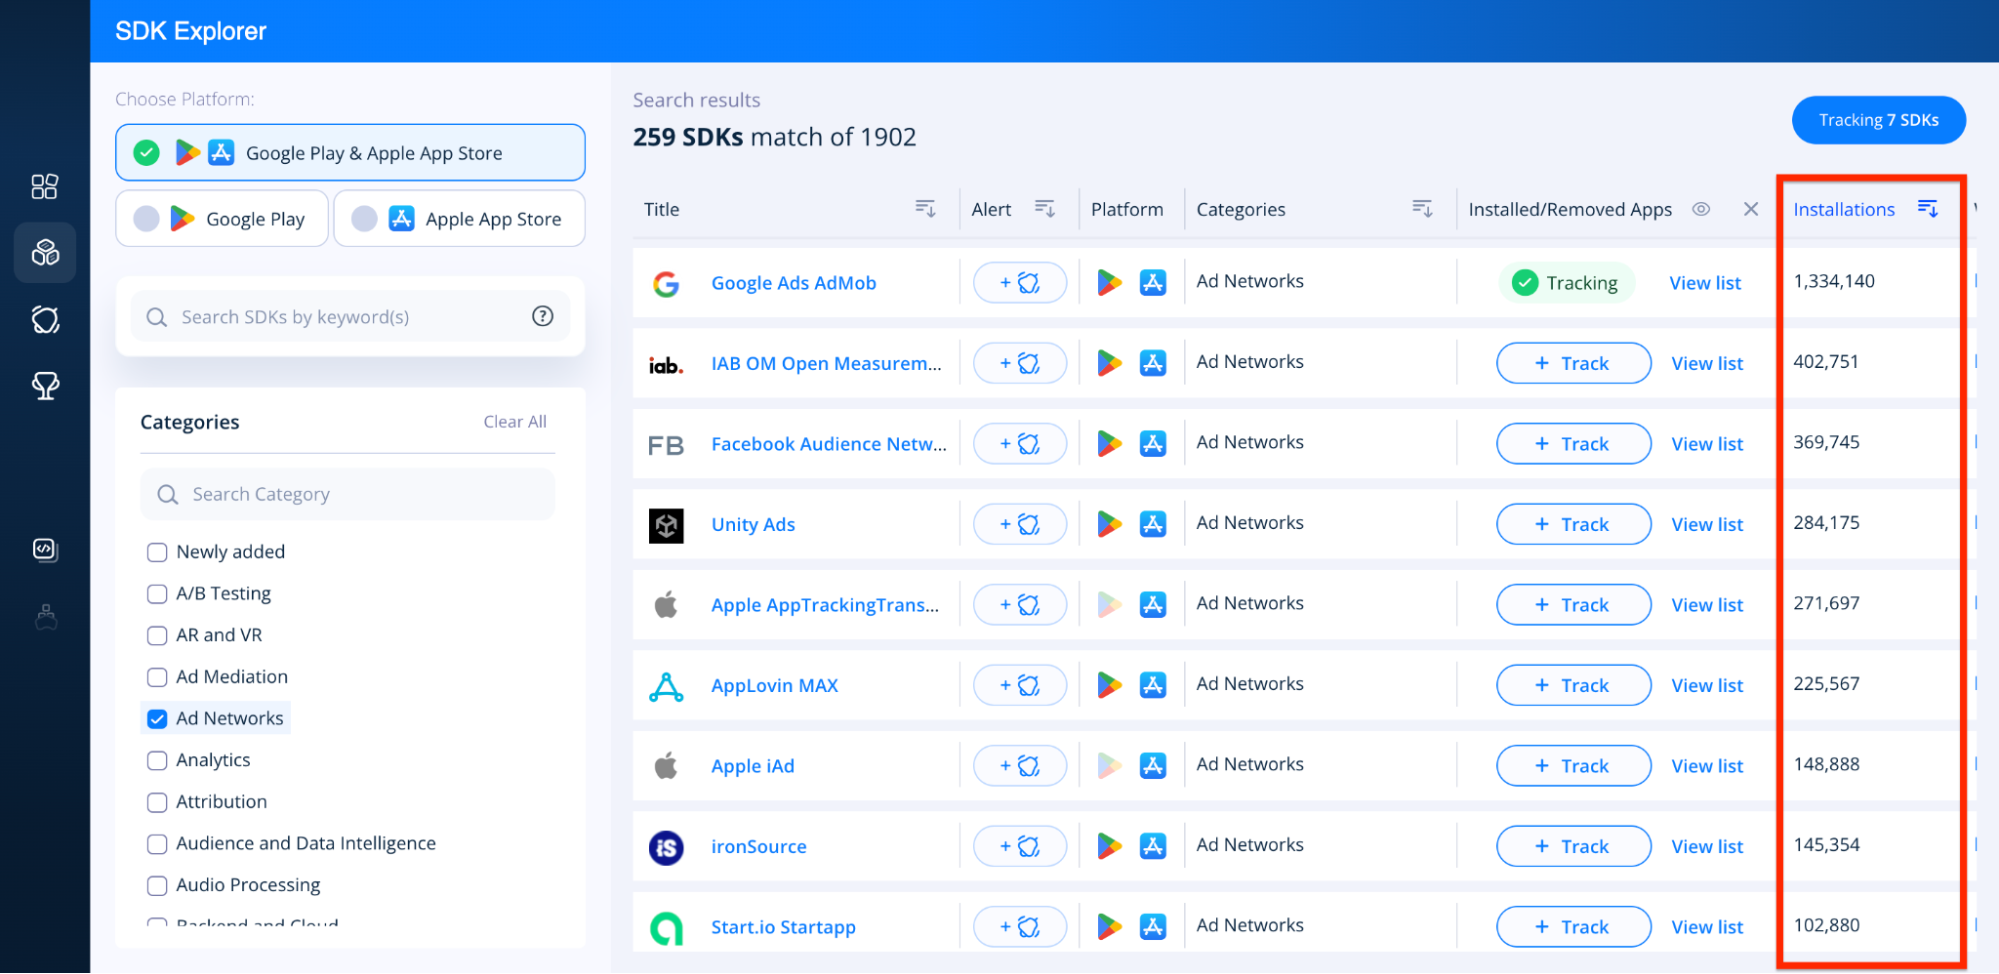Image resolution: width=1999 pixels, height=974 pixels.
Task: Click the Unity Ads logo icon
Action: pyautogui.click(x=666, y=525)
